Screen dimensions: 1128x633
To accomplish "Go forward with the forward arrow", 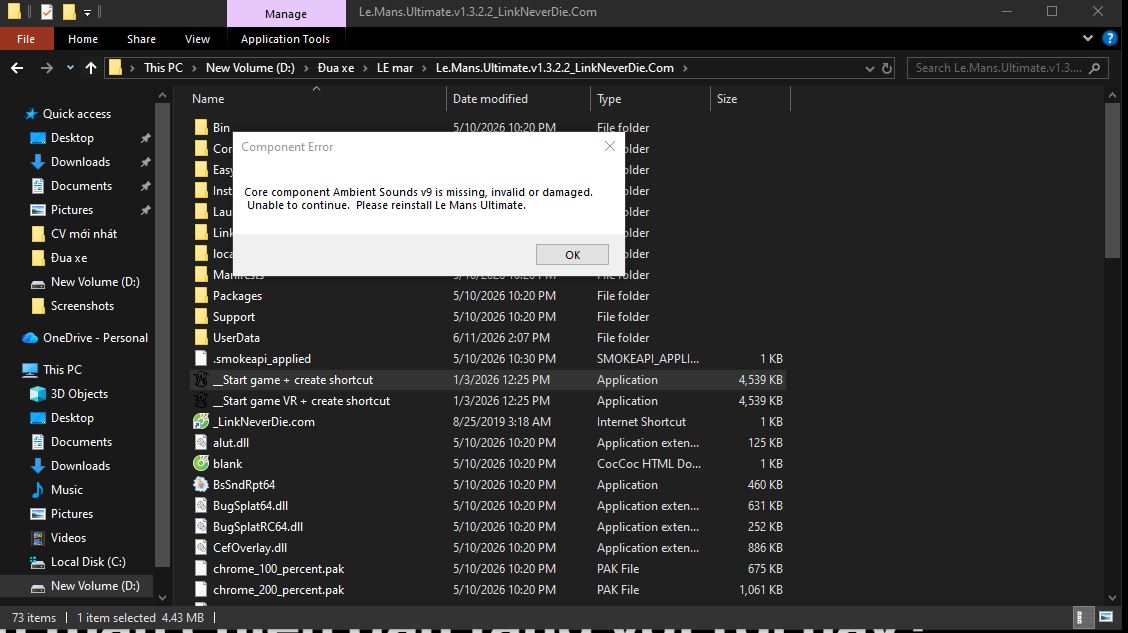I will 46,68.
